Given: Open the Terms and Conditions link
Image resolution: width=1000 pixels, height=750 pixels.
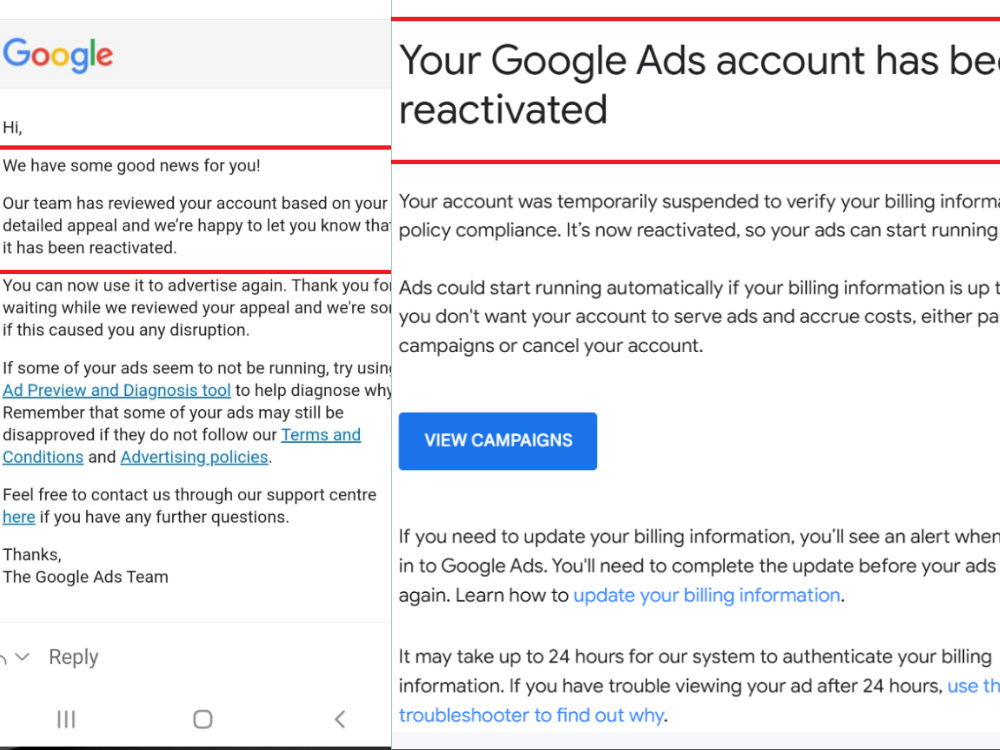Looking at the screenshot, I should (182, 446).
